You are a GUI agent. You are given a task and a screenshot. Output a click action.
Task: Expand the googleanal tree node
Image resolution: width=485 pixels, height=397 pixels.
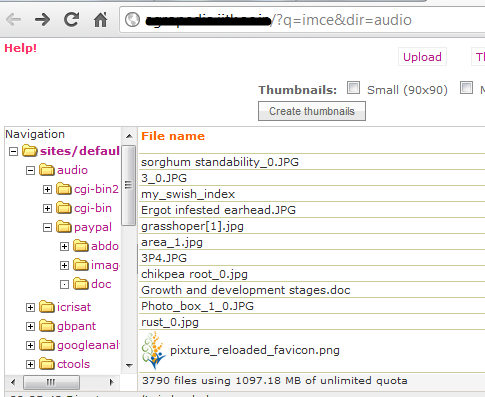[30, 345]
